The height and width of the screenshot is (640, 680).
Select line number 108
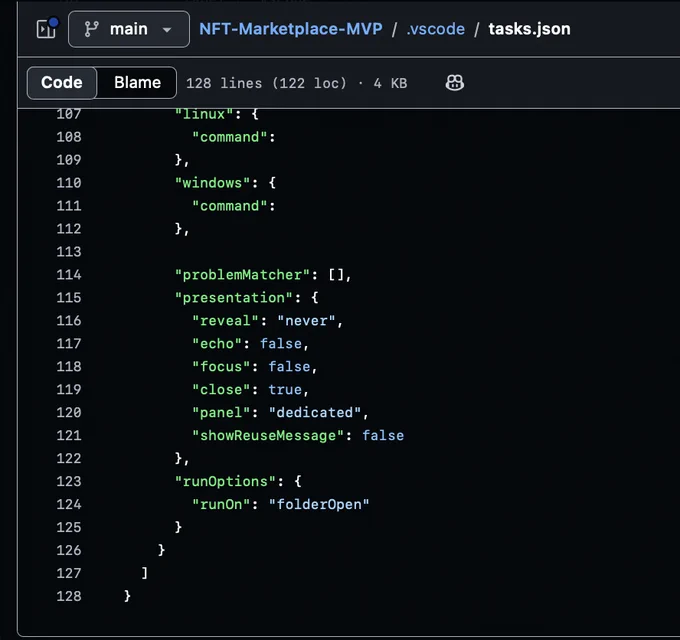pos(69,137)
